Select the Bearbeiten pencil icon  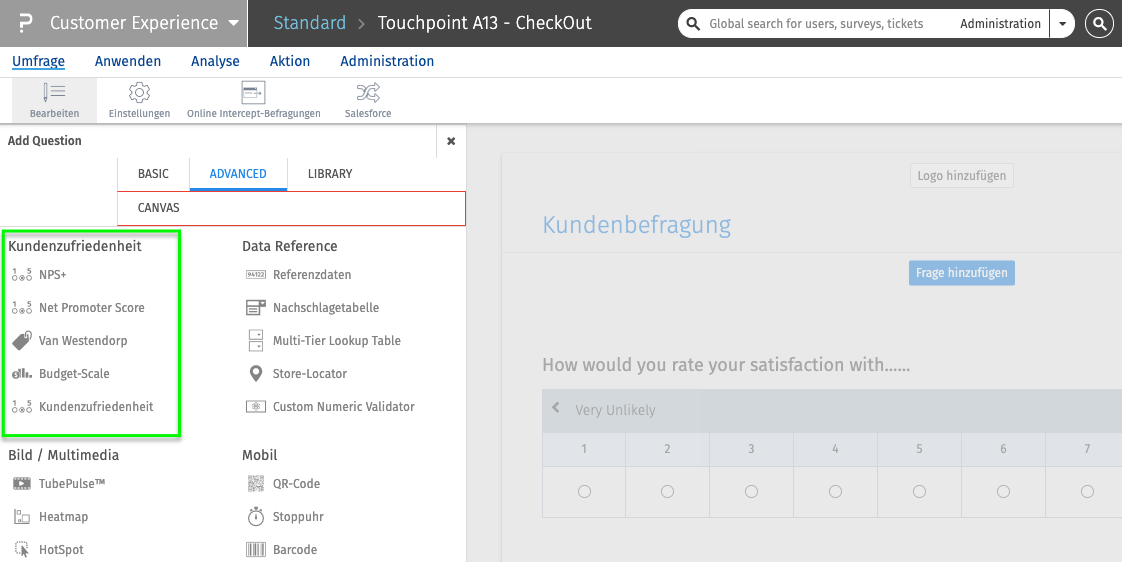[54, 94]
